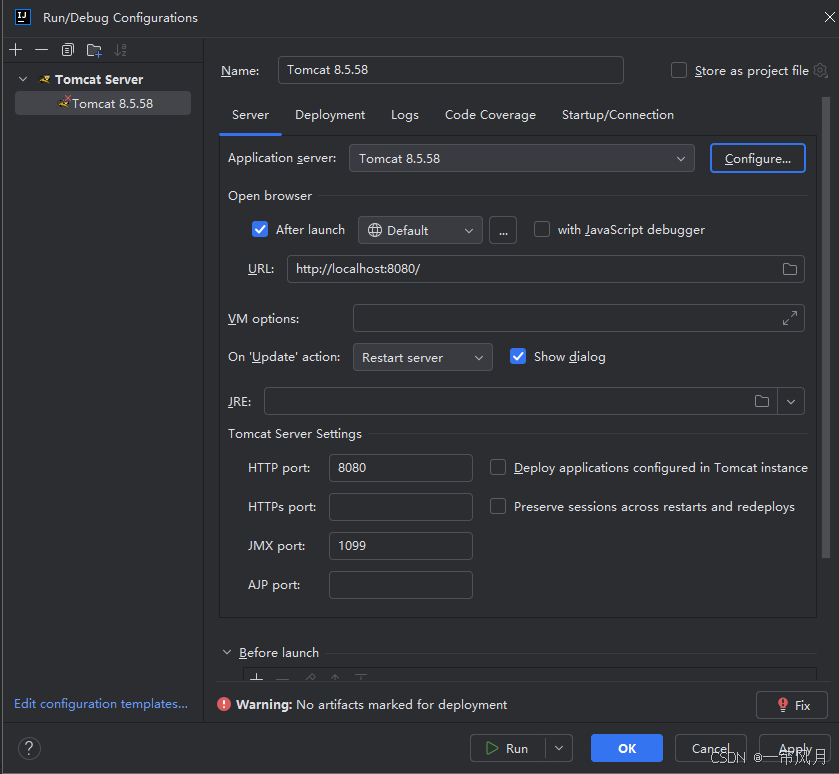Enable with JavaScript debugger checkbox

(541, 229)
